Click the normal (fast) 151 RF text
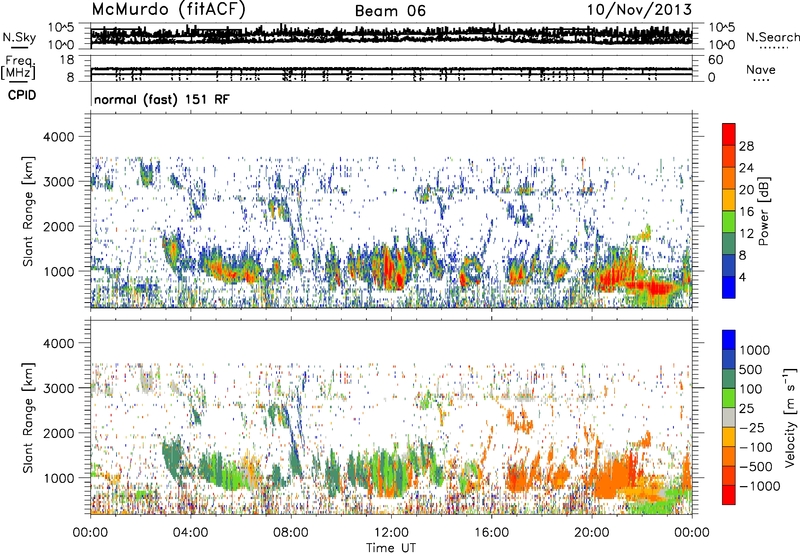The image size is (800, 554). 162,99
